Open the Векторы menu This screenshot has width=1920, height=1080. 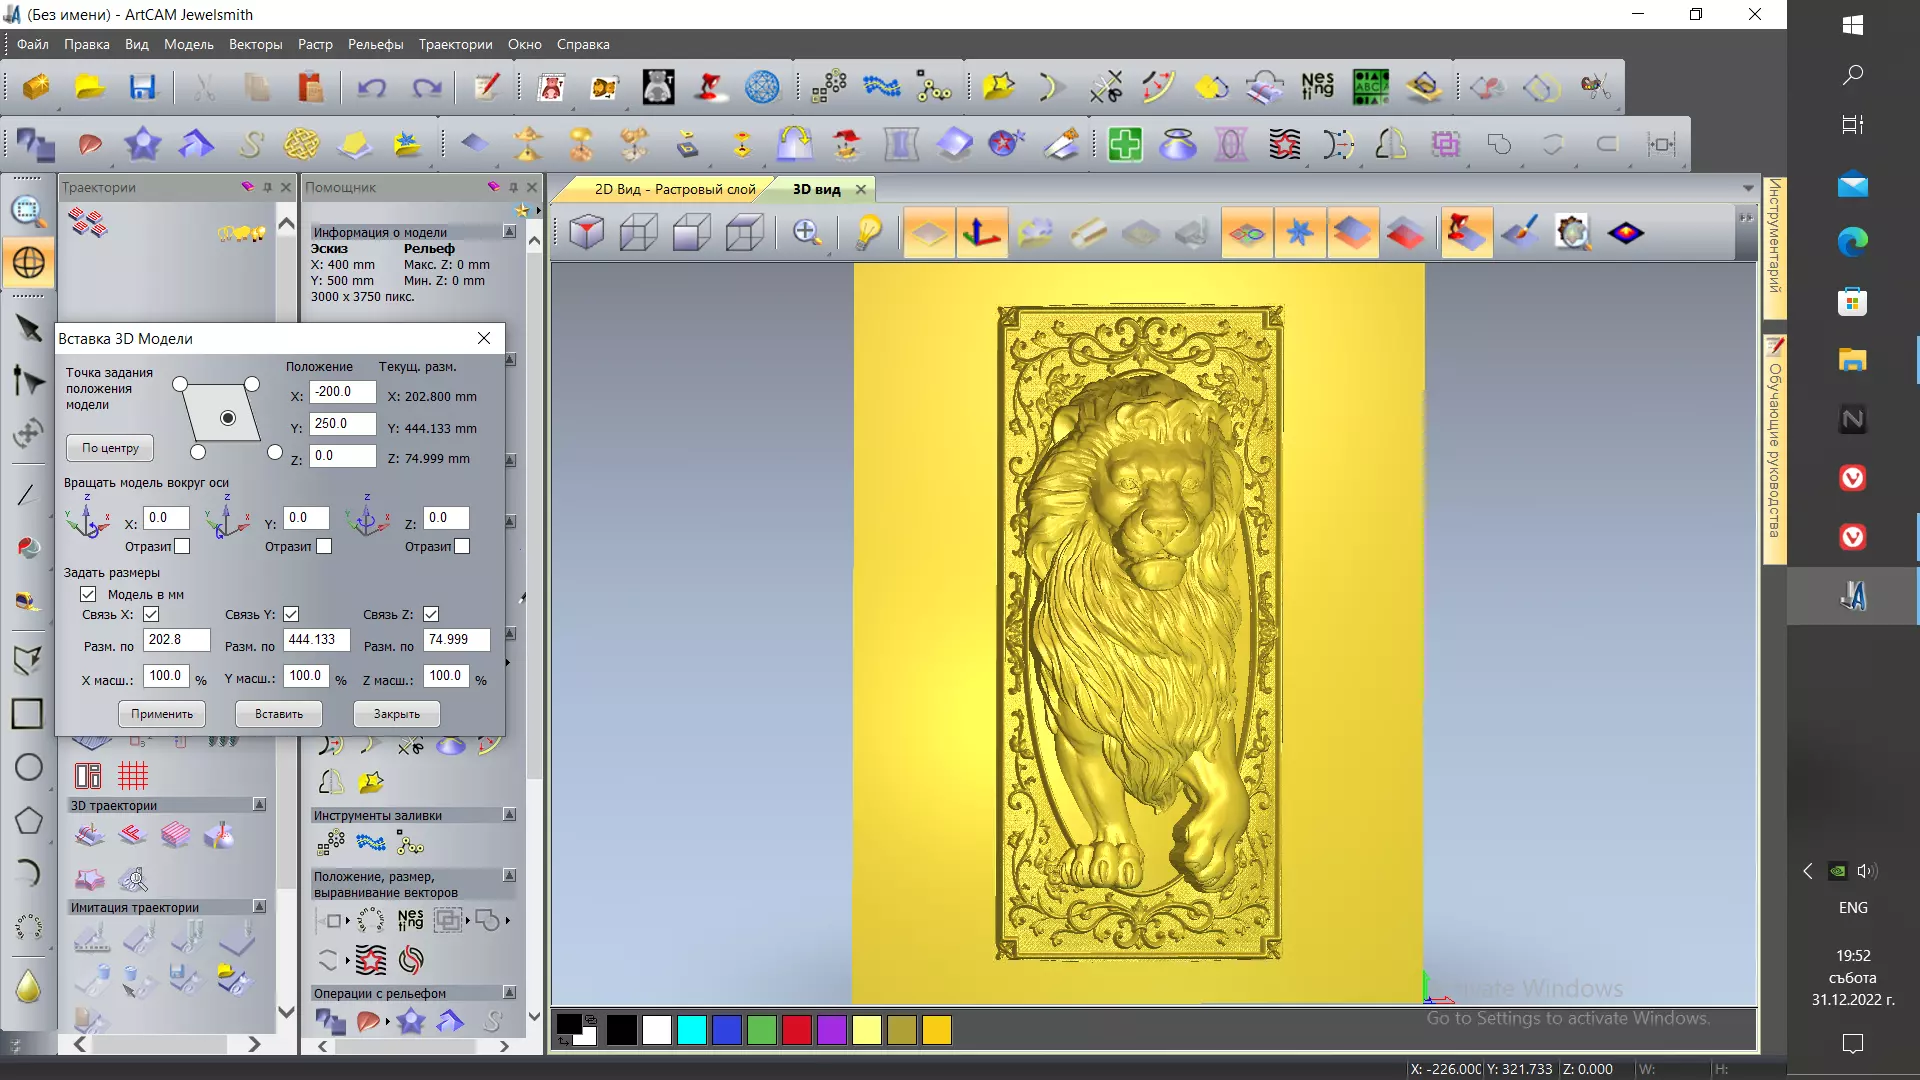[x=255, y=44]
